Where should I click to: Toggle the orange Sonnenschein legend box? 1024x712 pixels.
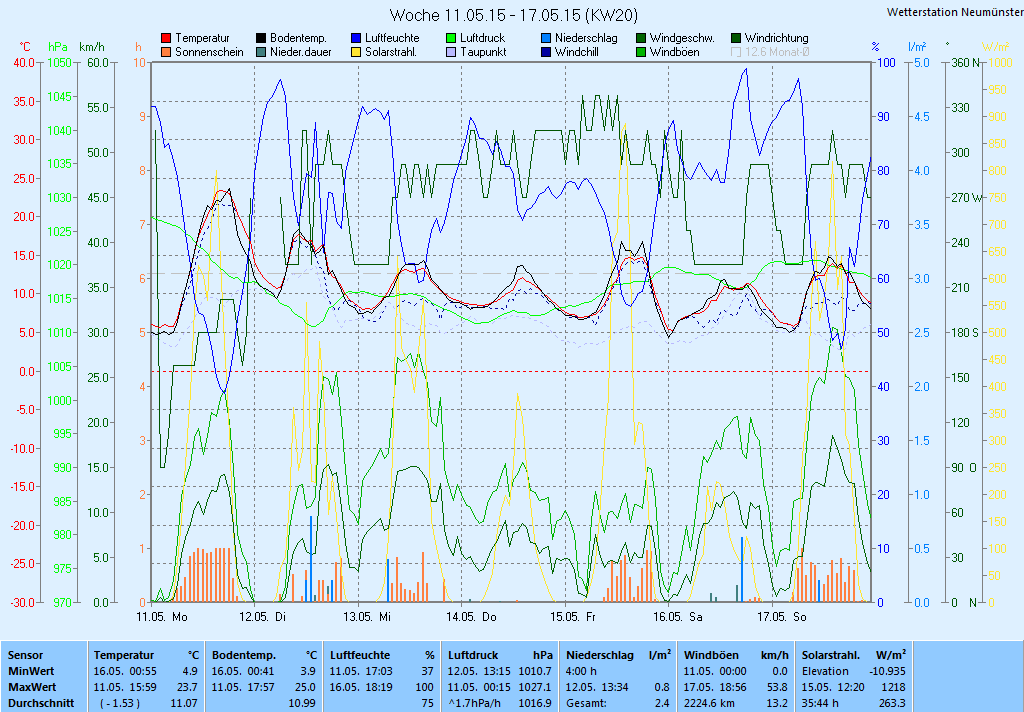point(166,52)
